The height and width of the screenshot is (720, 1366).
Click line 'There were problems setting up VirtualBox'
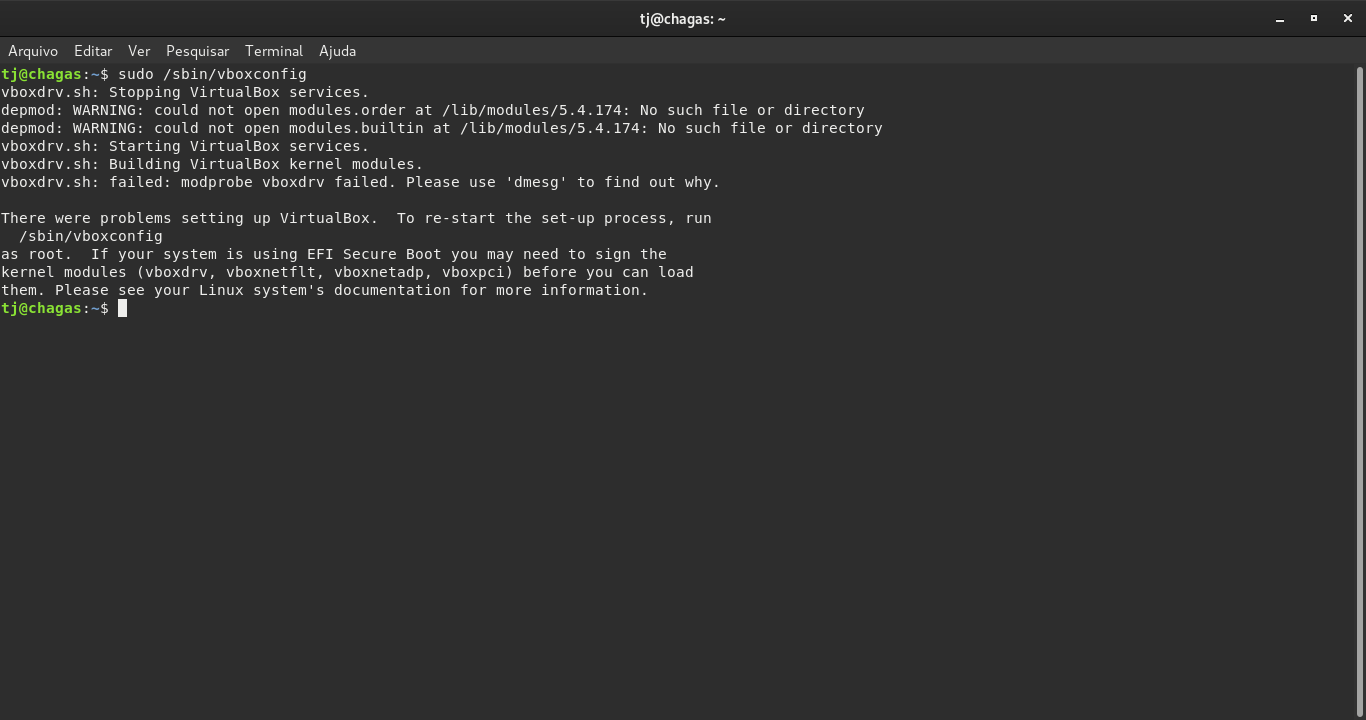click(x=356, y=218)
